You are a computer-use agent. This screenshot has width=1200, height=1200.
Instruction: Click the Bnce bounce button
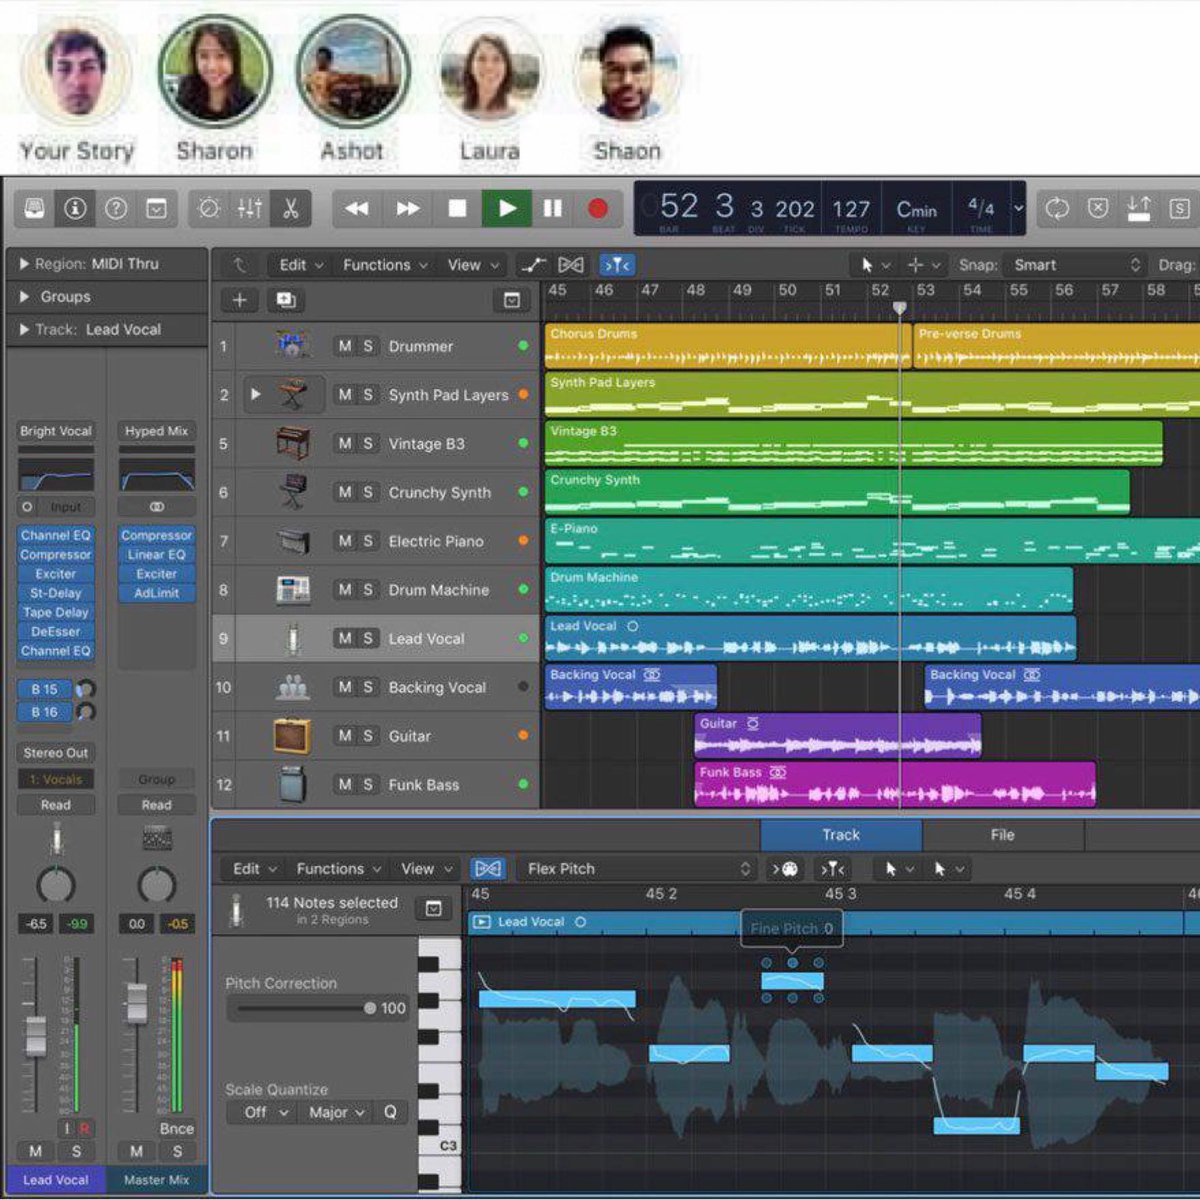(177, 1129)
